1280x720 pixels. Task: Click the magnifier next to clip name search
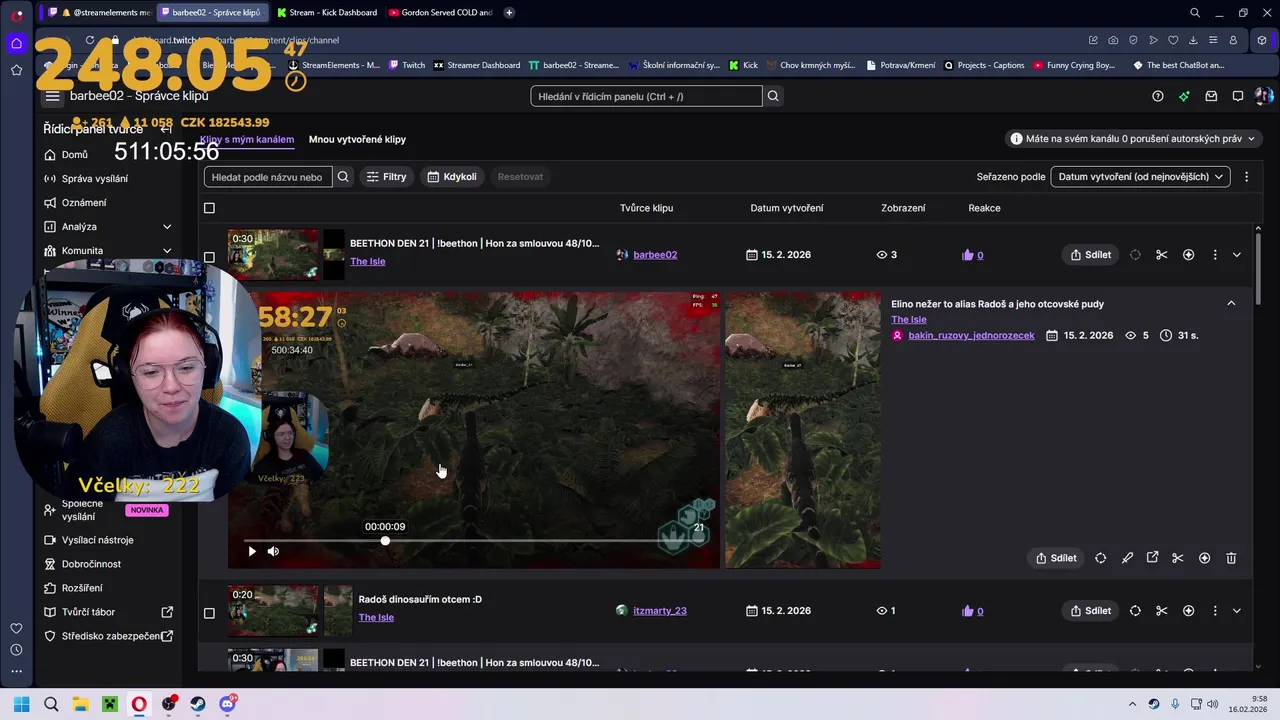pyautogui.click(x=343, y=177)
